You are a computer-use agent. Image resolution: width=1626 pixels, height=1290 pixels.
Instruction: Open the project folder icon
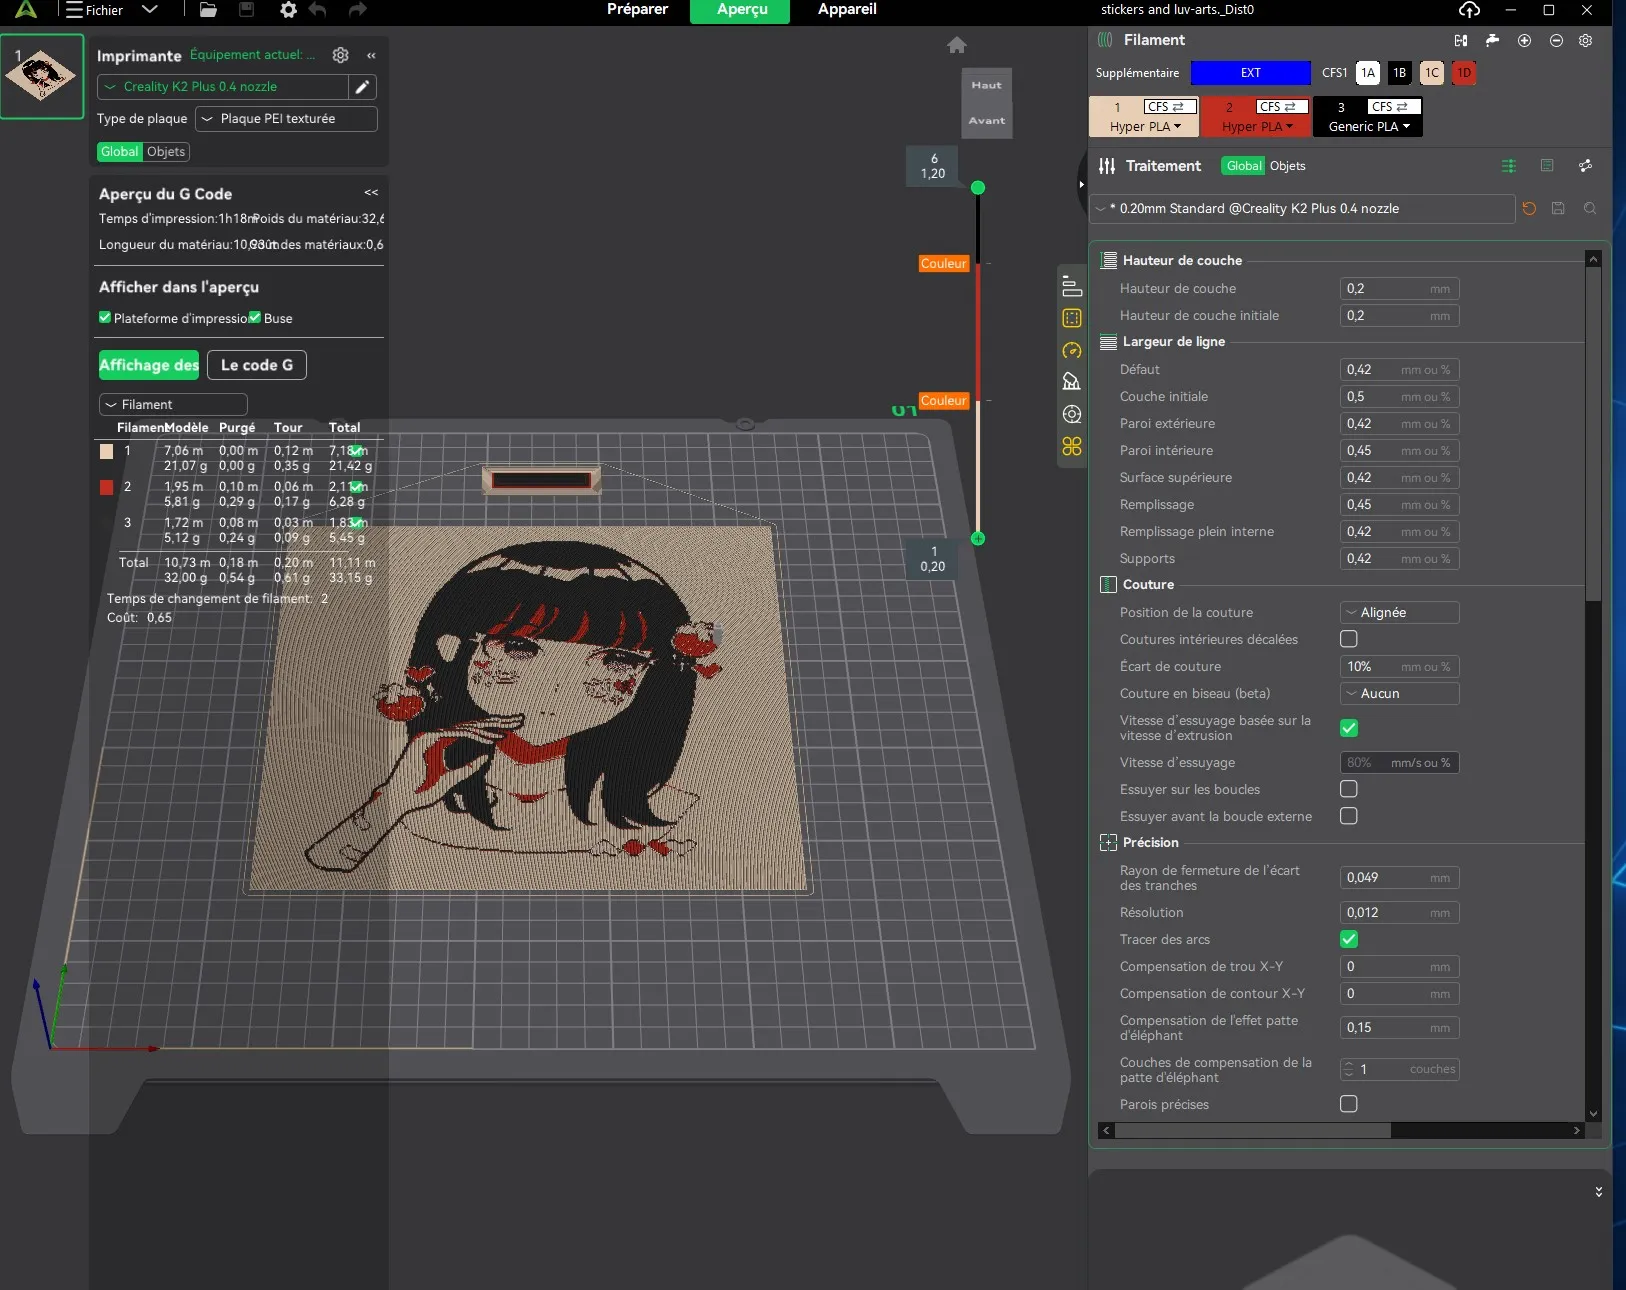[208, 10]
